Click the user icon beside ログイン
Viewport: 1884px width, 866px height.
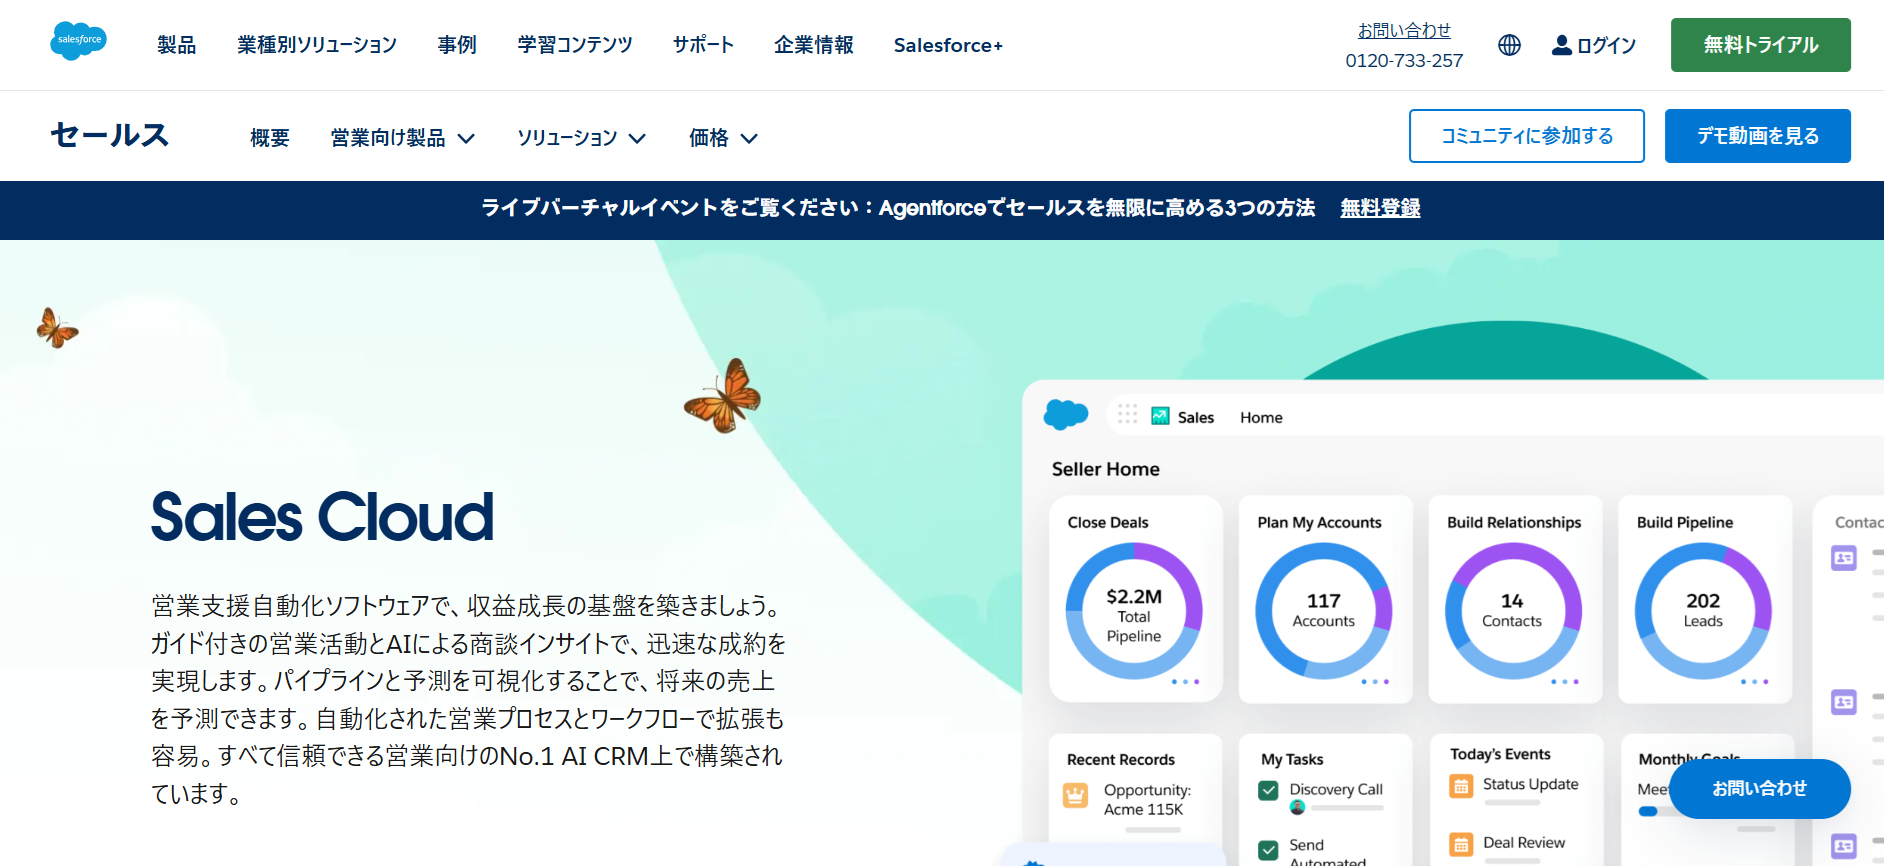pos(1561,45)
